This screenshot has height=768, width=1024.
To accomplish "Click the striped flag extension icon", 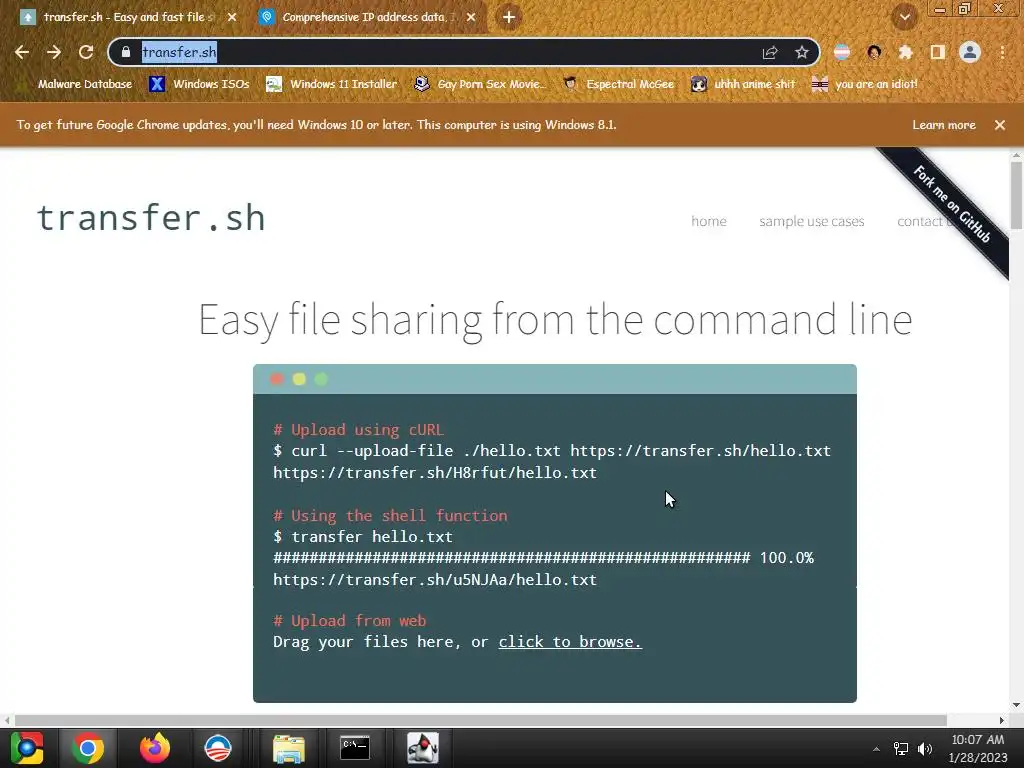I will click(x=842, y=52).
